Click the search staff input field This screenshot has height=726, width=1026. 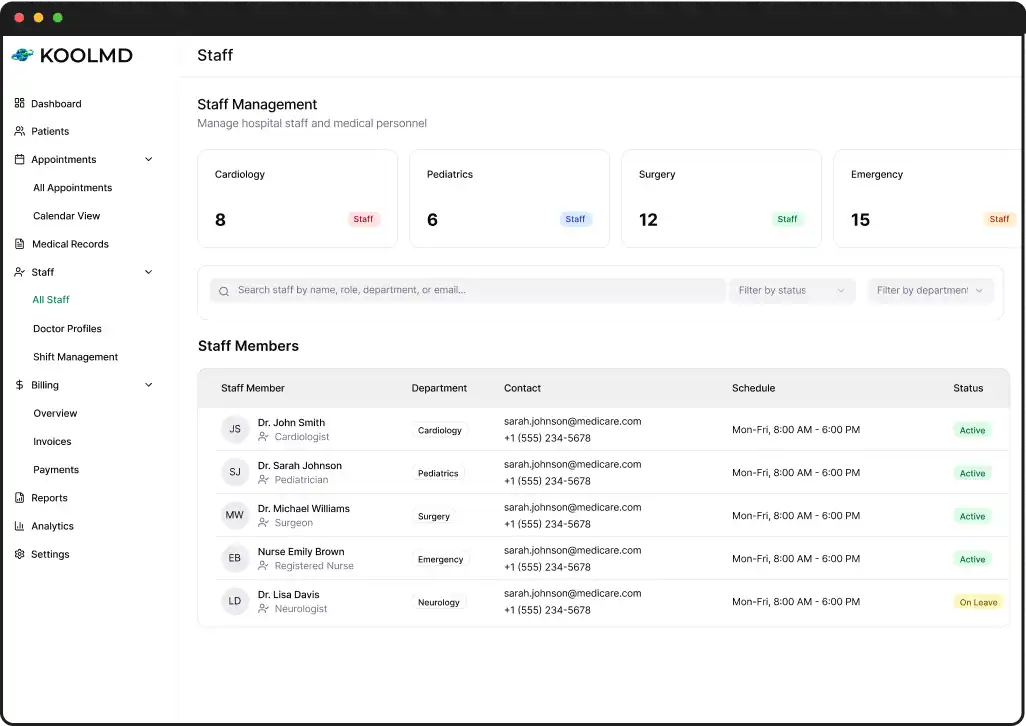[x=467, y=290]
